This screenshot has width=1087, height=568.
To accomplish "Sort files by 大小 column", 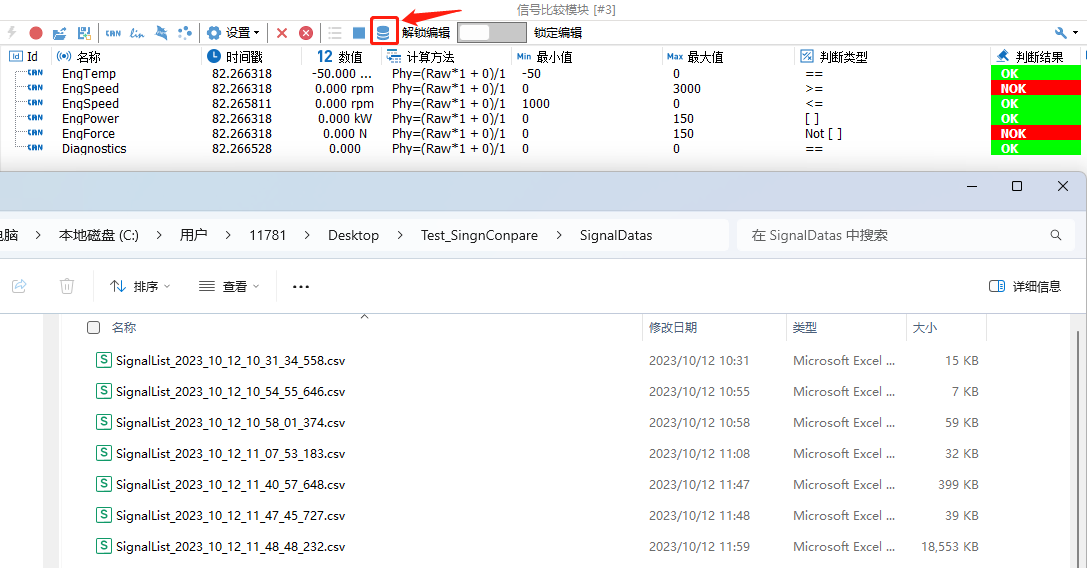I will [925, 327].
